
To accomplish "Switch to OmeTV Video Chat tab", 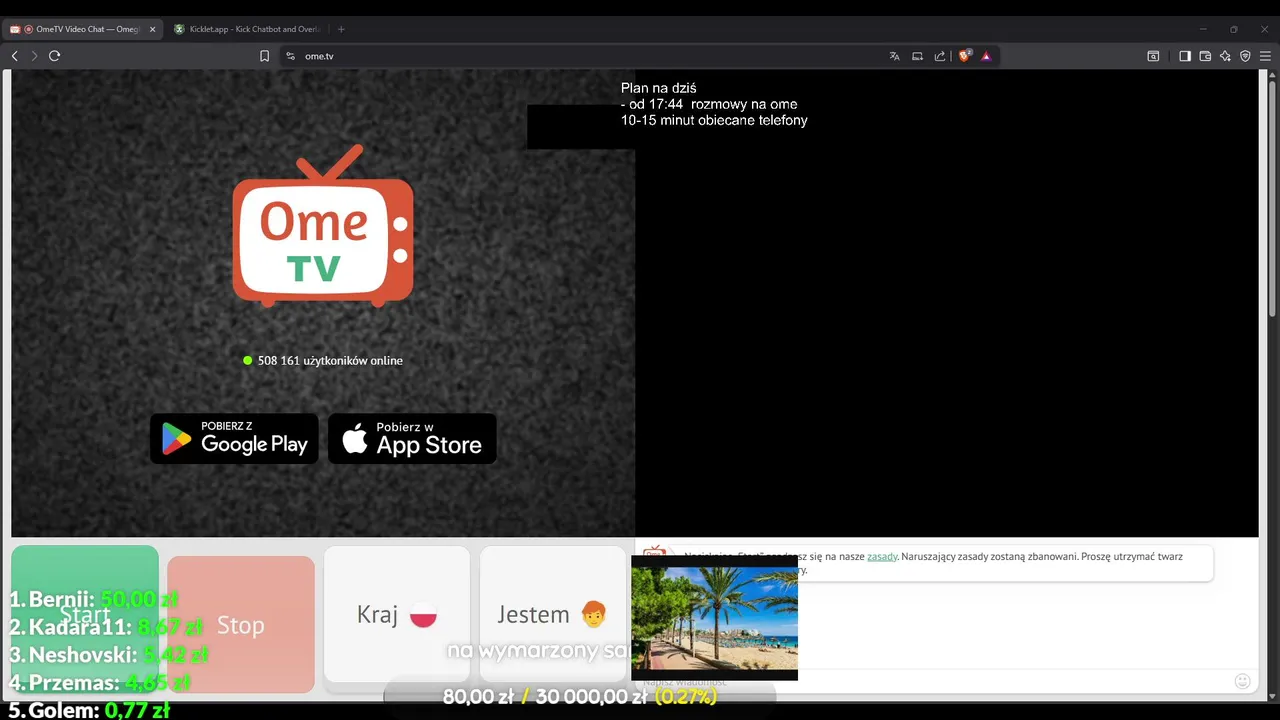I will 83,29.
